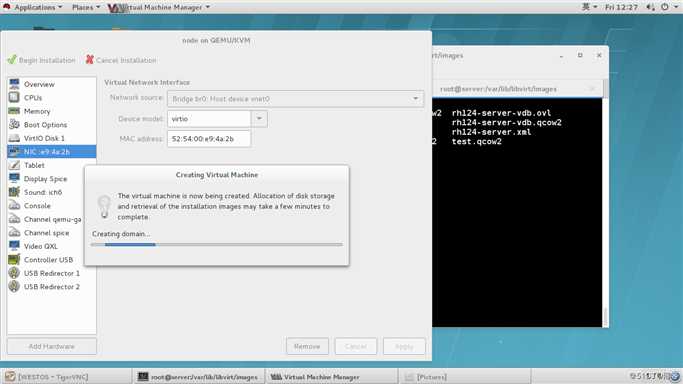The height and width of the screenshot is (384, 683).
Task: Open the input method menu in top panel
Action: point(589,7)
